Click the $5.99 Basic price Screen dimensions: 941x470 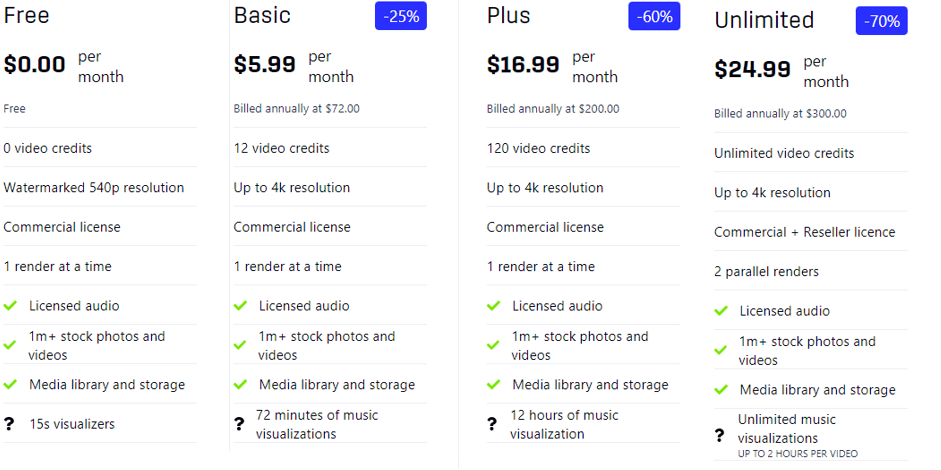click(x=265, y=64)
